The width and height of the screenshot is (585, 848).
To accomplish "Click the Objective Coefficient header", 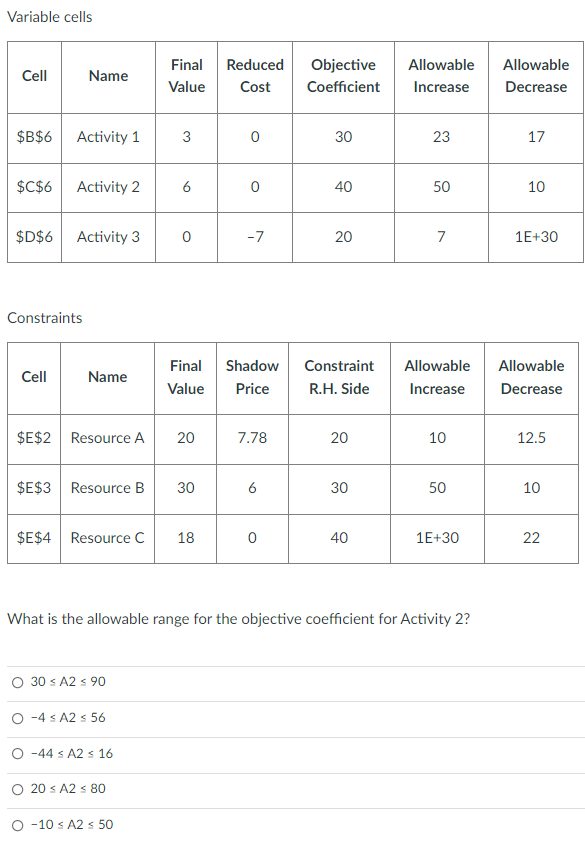I will 343,76.
